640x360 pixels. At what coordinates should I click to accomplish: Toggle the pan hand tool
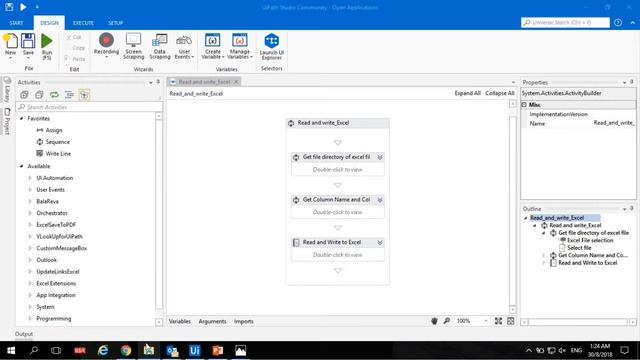[434, 321]
